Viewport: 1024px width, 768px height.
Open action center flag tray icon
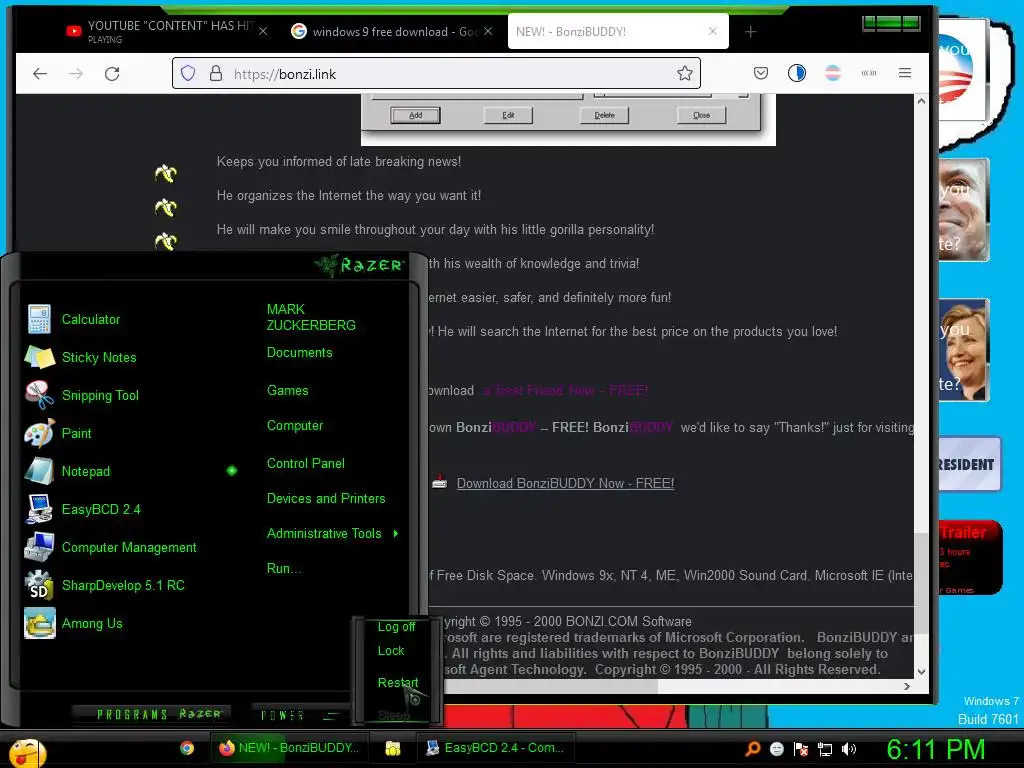tap(801, 749)
